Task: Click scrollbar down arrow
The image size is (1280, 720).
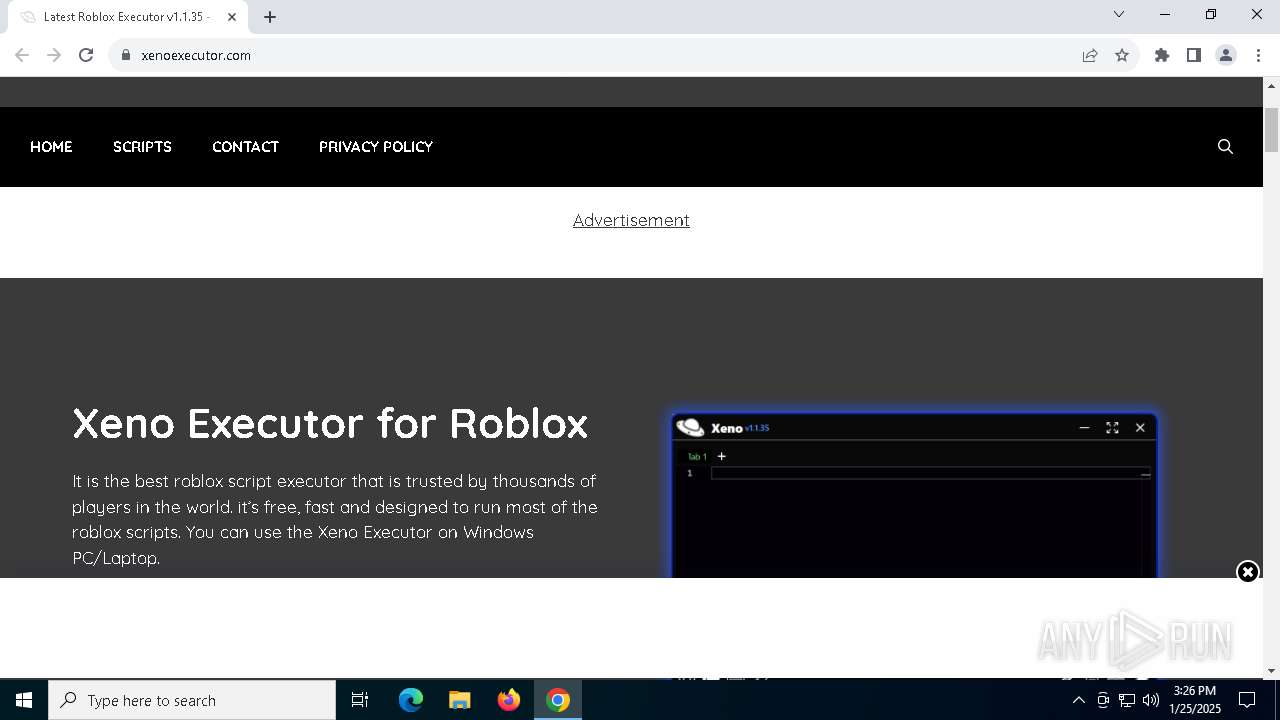Action: click(x=1271, y=670)
